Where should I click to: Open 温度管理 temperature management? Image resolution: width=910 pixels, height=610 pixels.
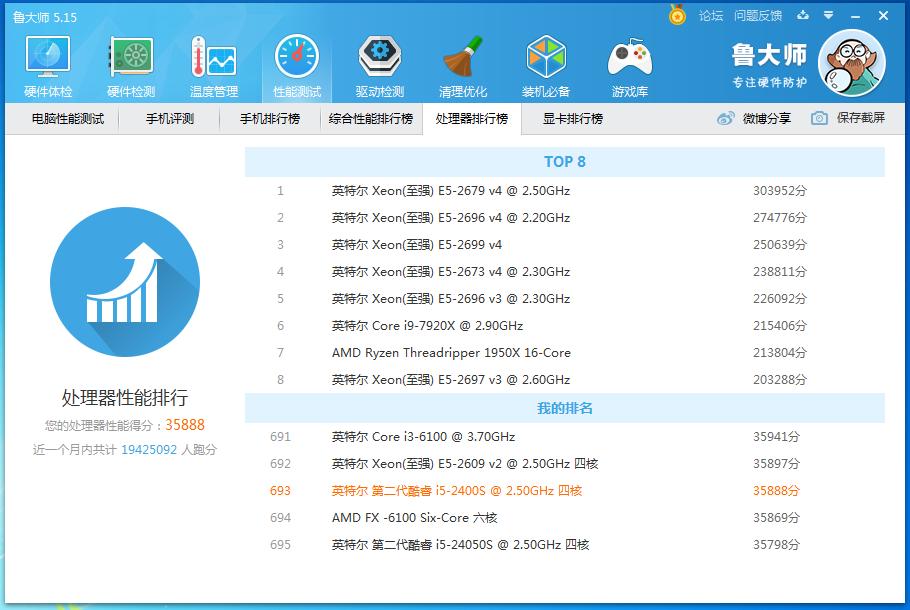212,62
